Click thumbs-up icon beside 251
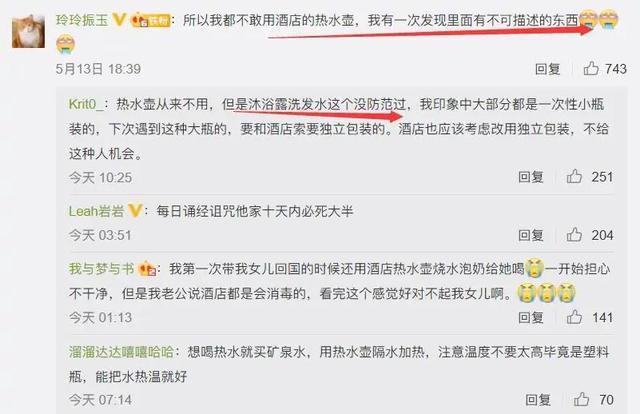This screenshot has height=414, width=640. pyautogui.click(x=574, y=177)
